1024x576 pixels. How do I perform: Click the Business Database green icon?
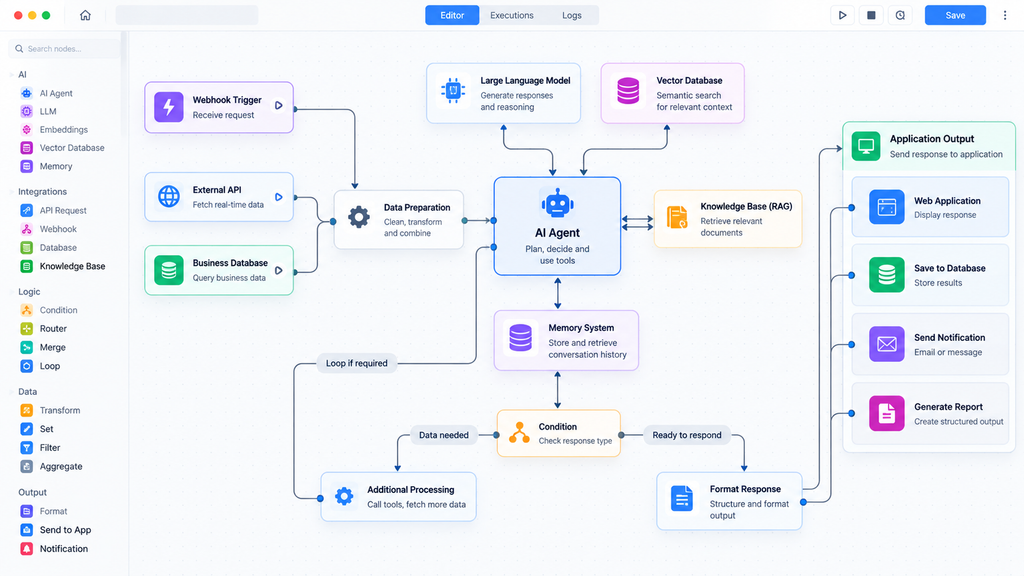pyautogui.click(x=168, y=270)
